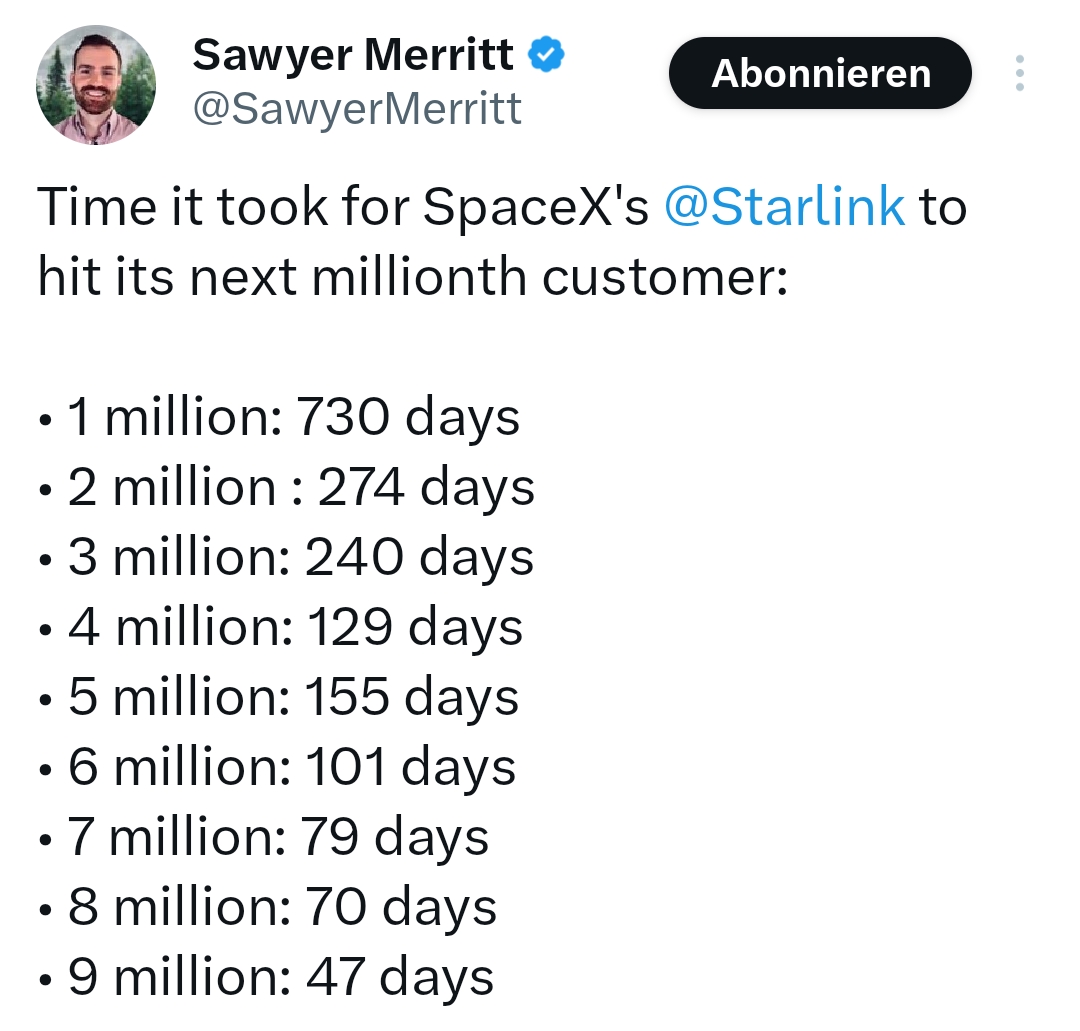
Task: Select the '6 million: 101 days' line
Action: [x=278, y=767]
